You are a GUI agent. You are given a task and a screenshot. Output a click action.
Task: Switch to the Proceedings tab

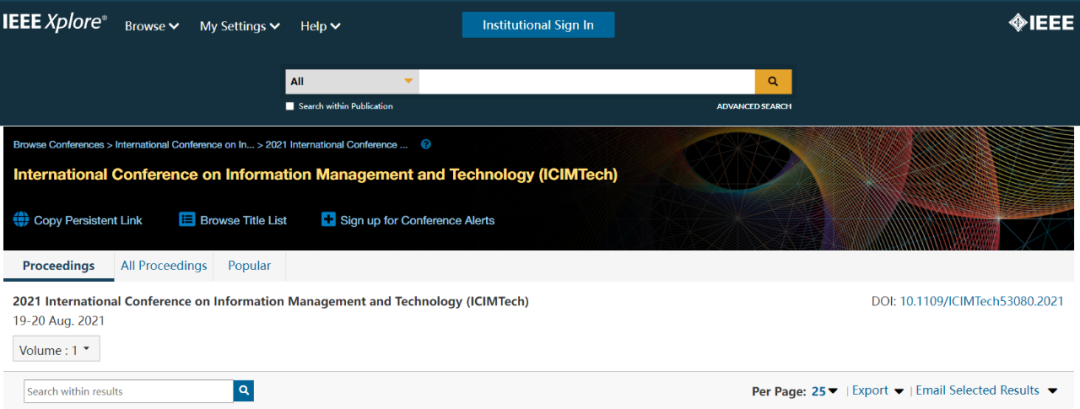(59, 266)
